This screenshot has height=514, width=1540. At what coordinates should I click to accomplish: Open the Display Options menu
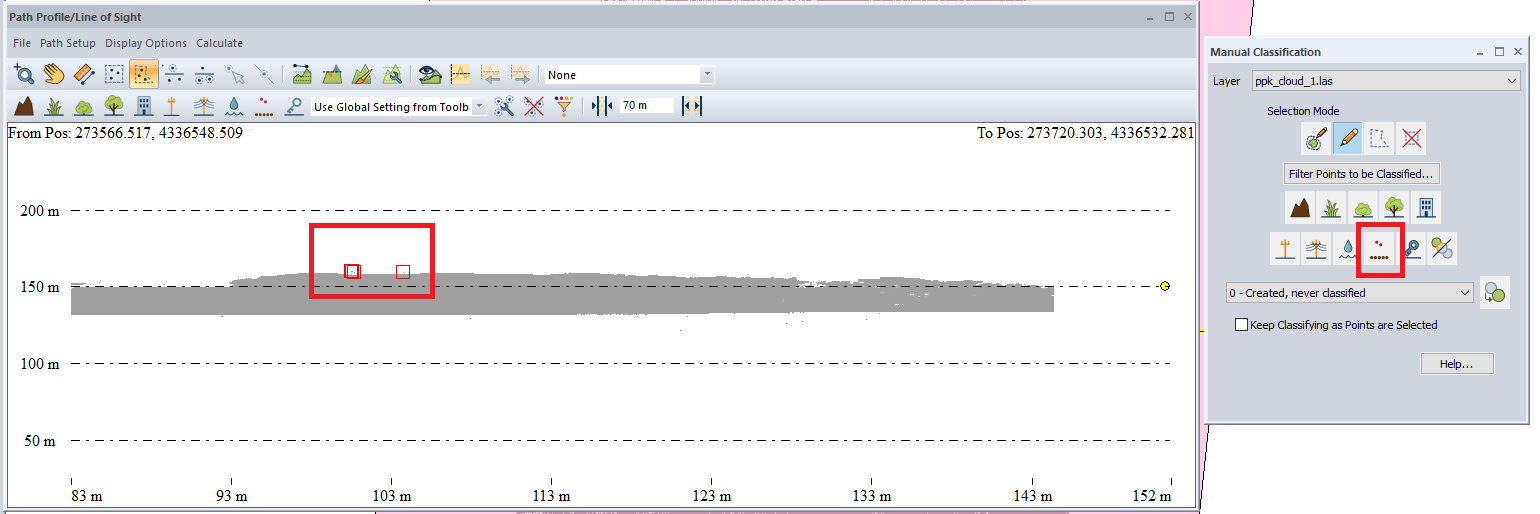coord(146,43)
